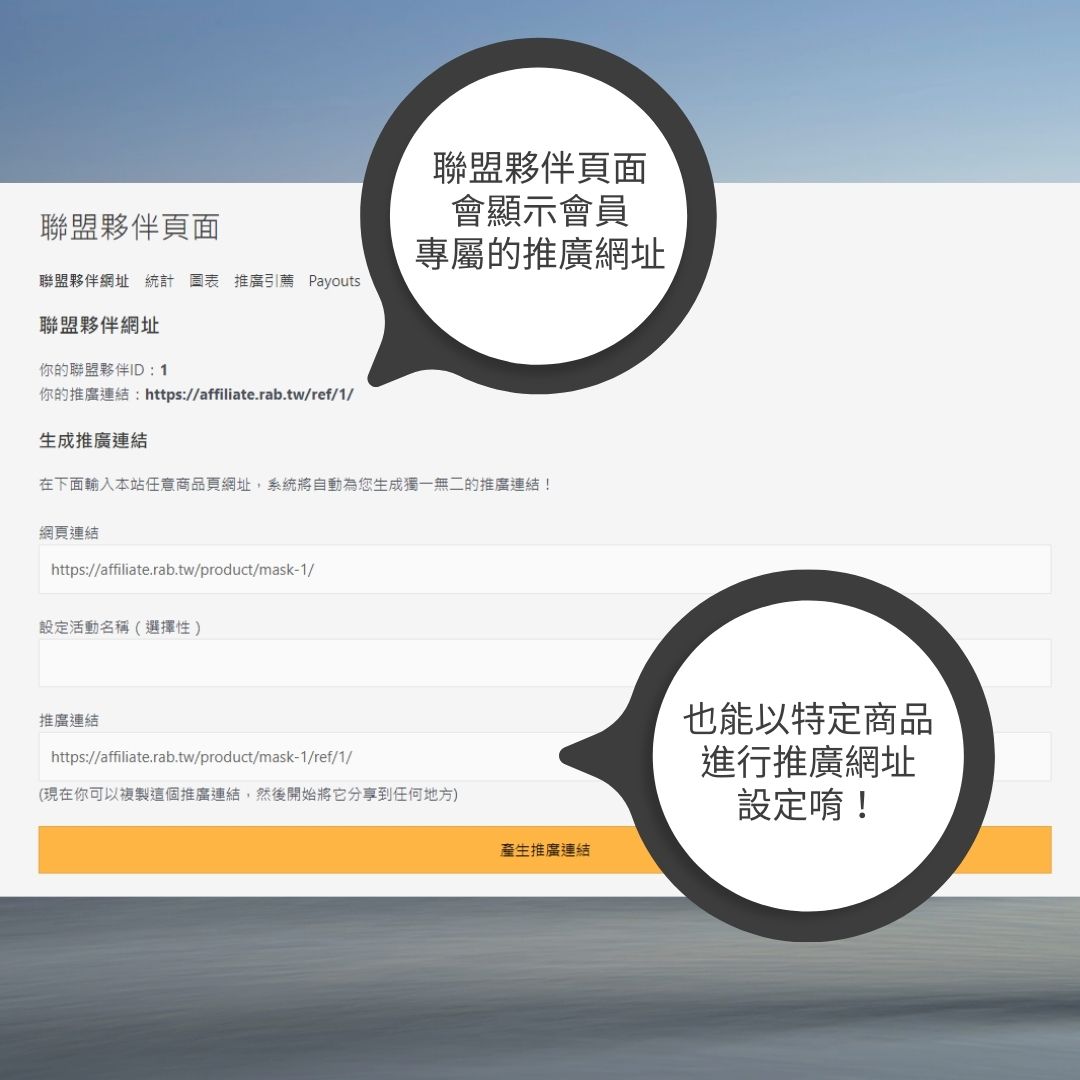Click the 網頁連結 field label
This screenshot has height=1080, width=1080.
coord(69,533)
